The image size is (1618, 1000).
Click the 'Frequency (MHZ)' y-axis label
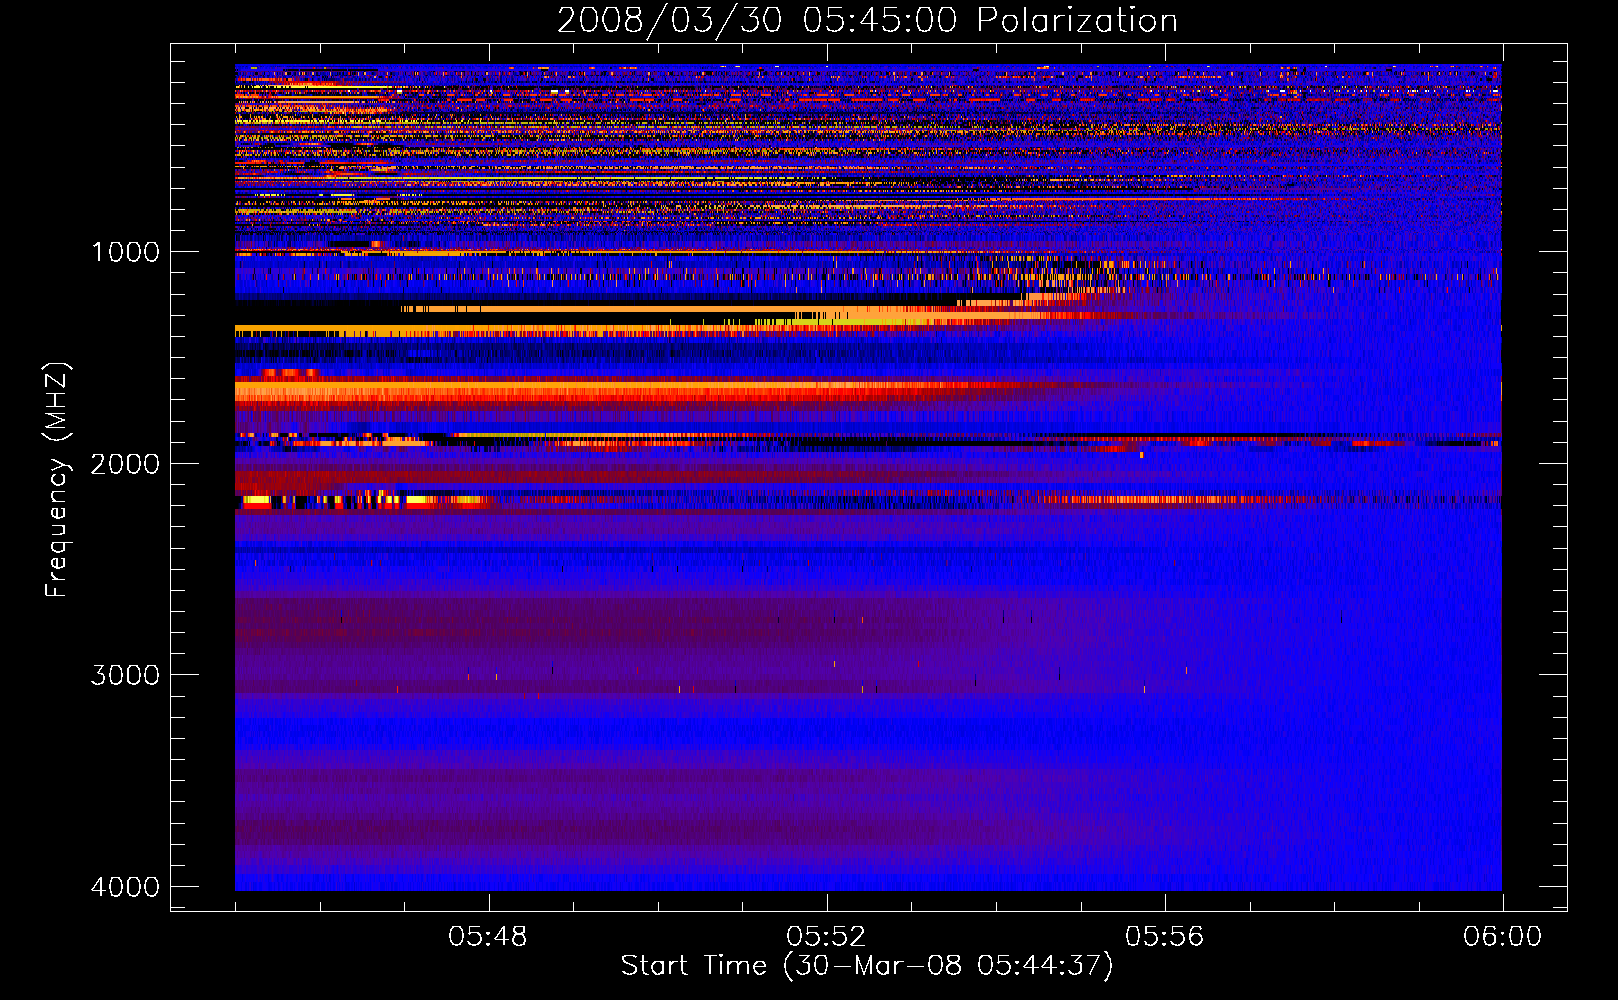57,480
